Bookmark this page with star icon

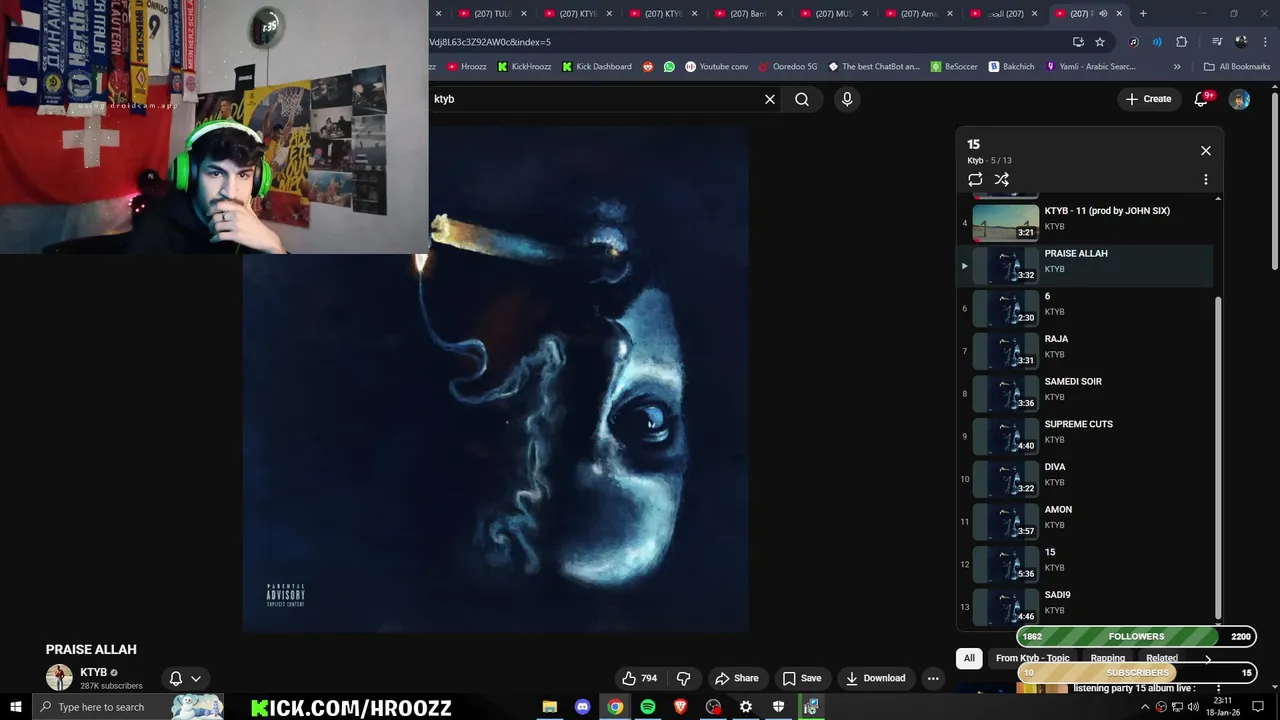1100,42
